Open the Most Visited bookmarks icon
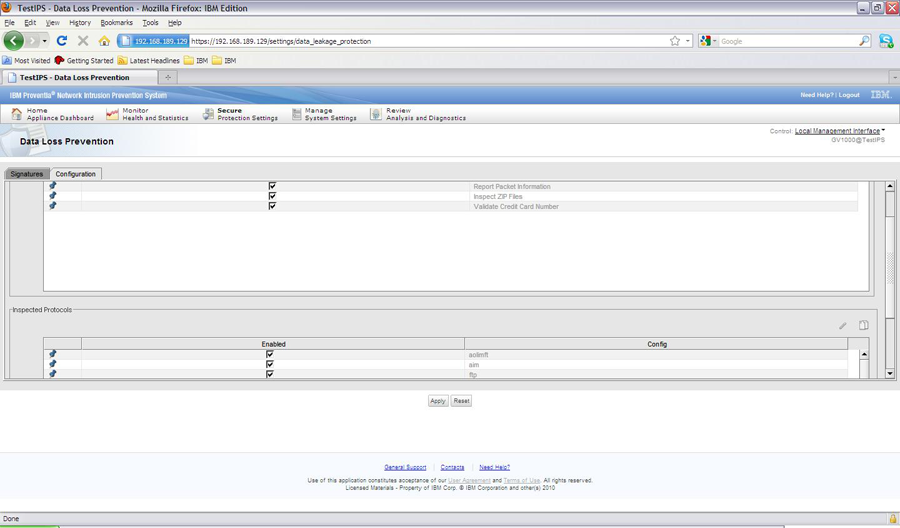 7,60
